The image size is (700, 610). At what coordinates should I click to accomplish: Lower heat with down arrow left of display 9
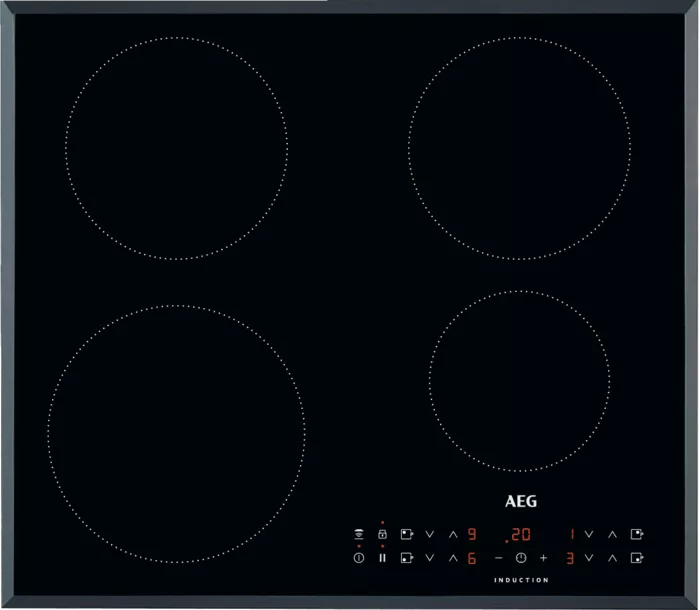click(x=429, y=534)
